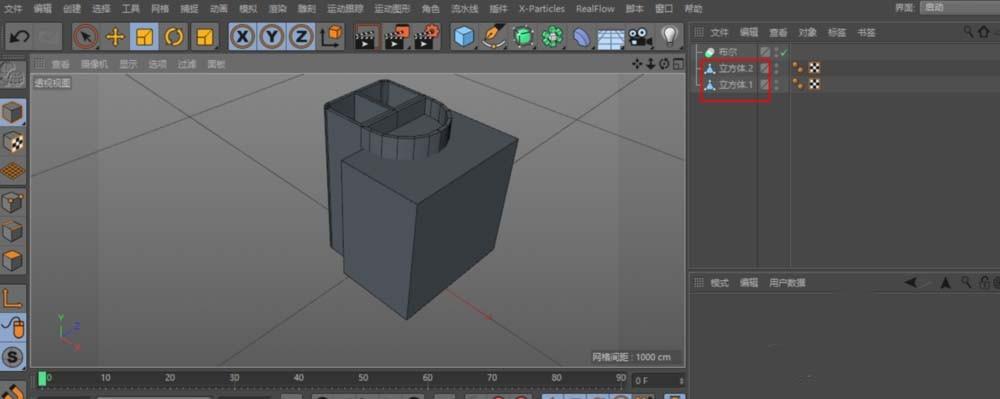Open the 窗口 menu
Viewport: 1000px width, 399px height.
click(664, 8)
